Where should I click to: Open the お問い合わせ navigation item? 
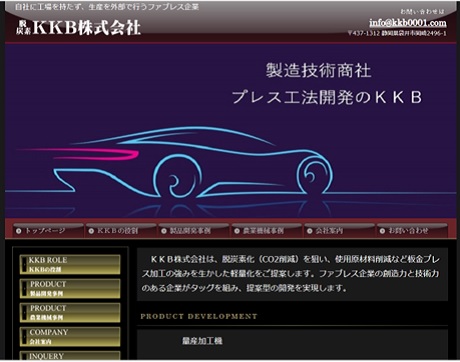pos(412,231)
